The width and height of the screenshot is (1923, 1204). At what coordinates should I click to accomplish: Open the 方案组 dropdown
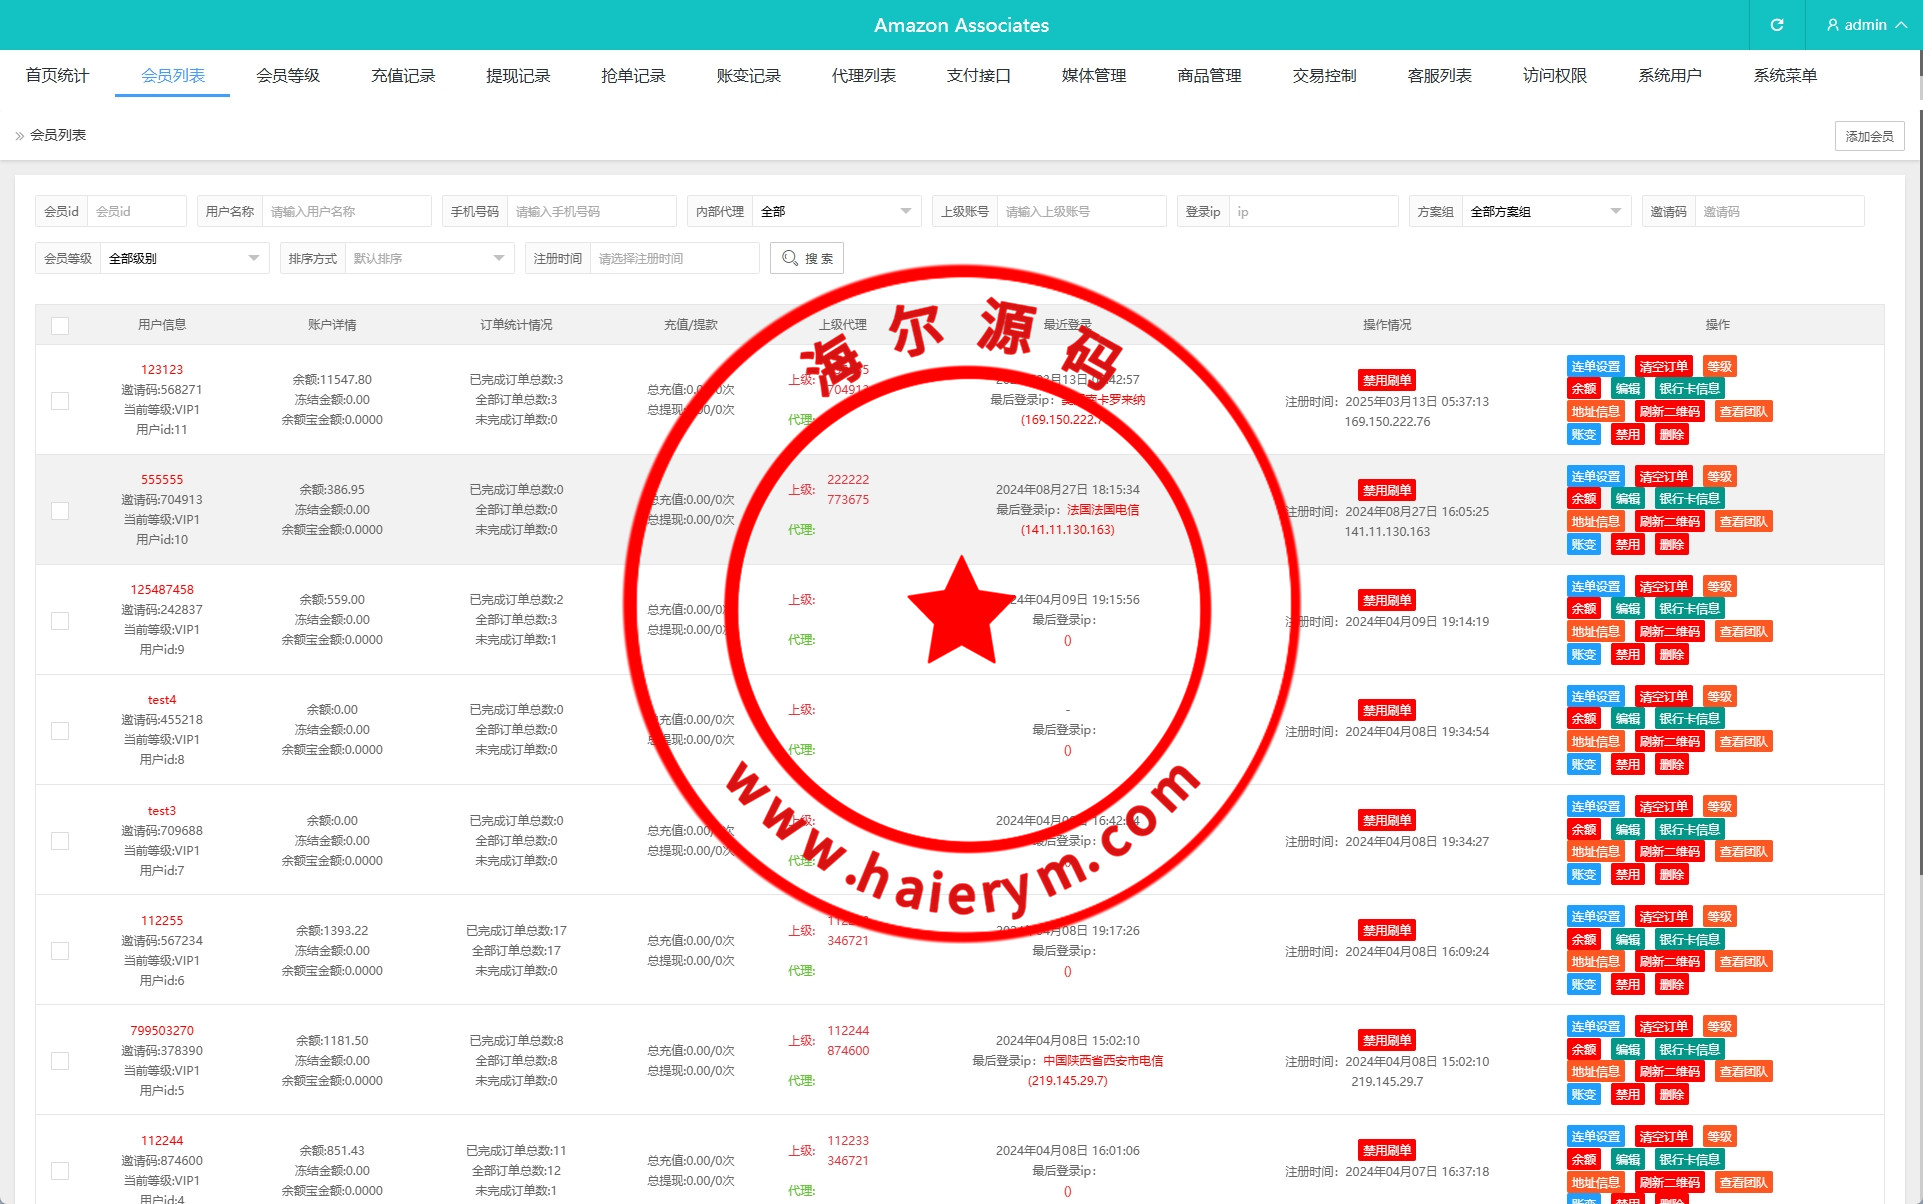click(1545, 212)
